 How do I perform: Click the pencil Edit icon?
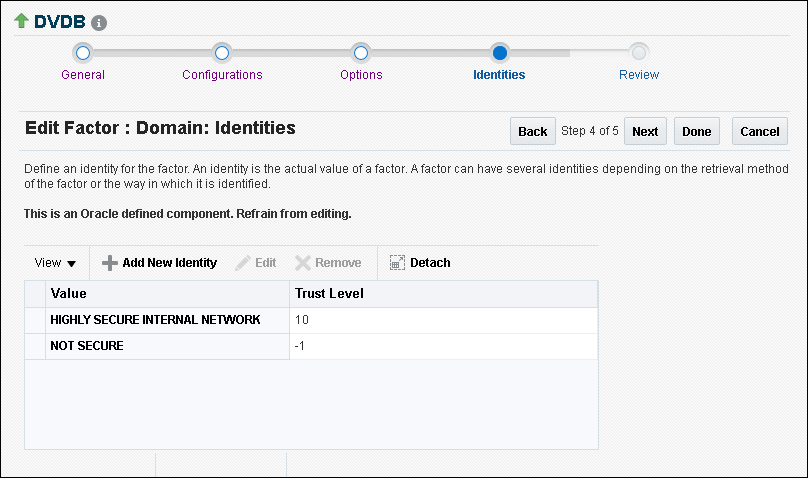pyautogui.click(x=243, y=263)
